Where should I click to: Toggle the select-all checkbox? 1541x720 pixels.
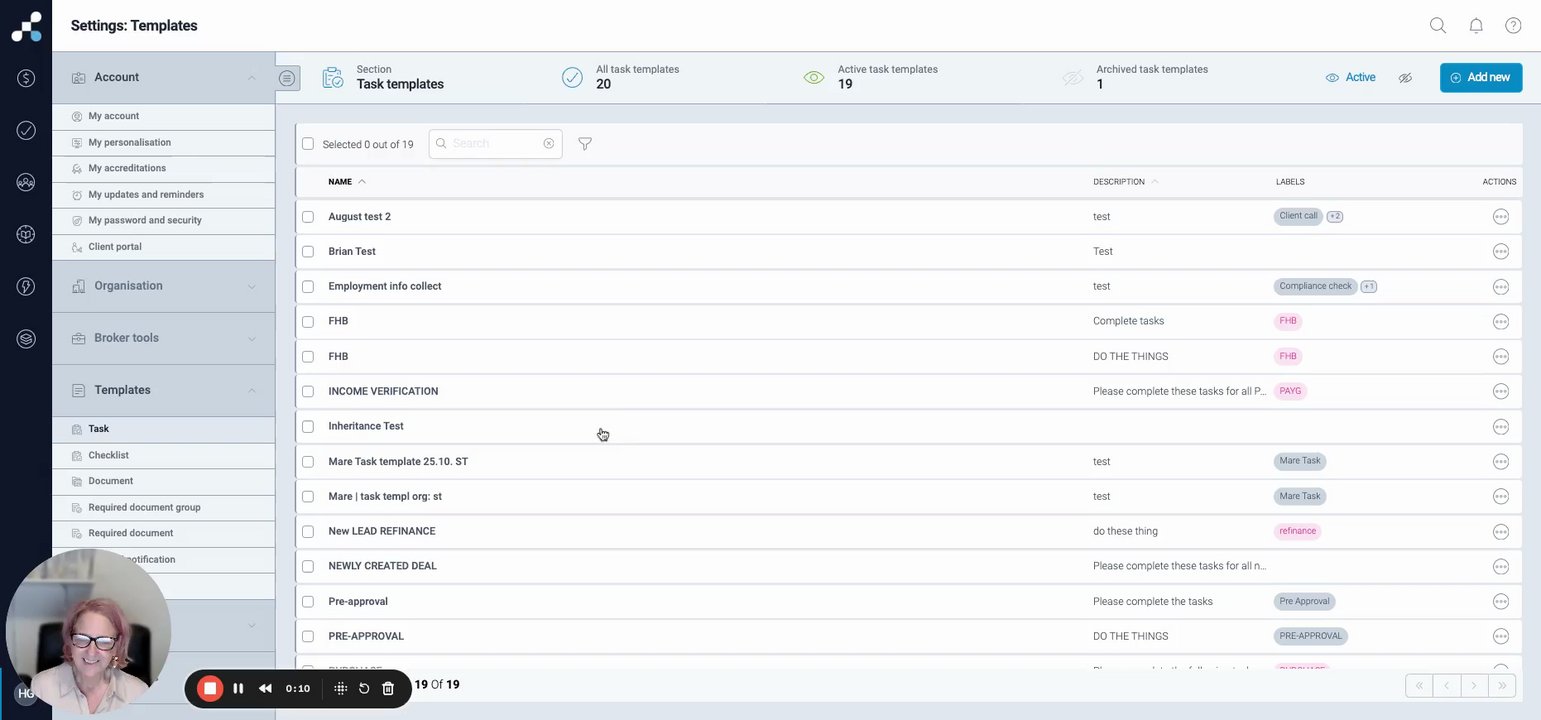pos(308,144)
